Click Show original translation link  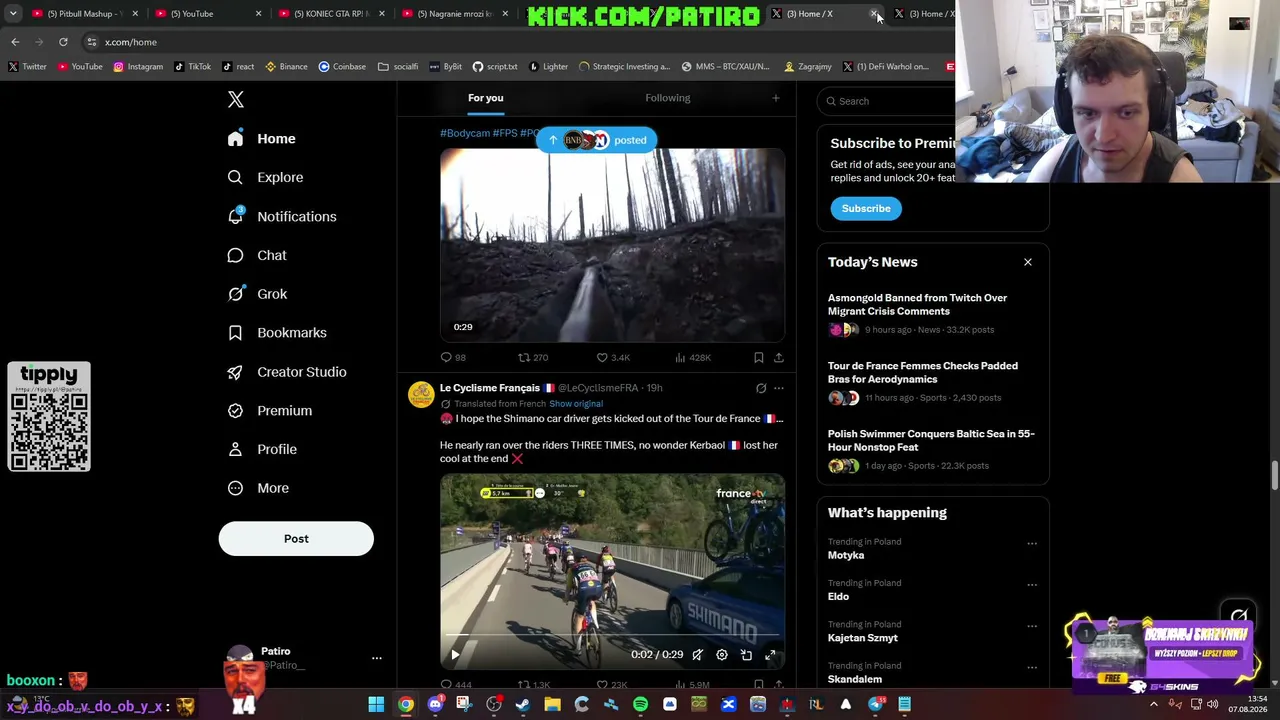(x=576, y=404)
